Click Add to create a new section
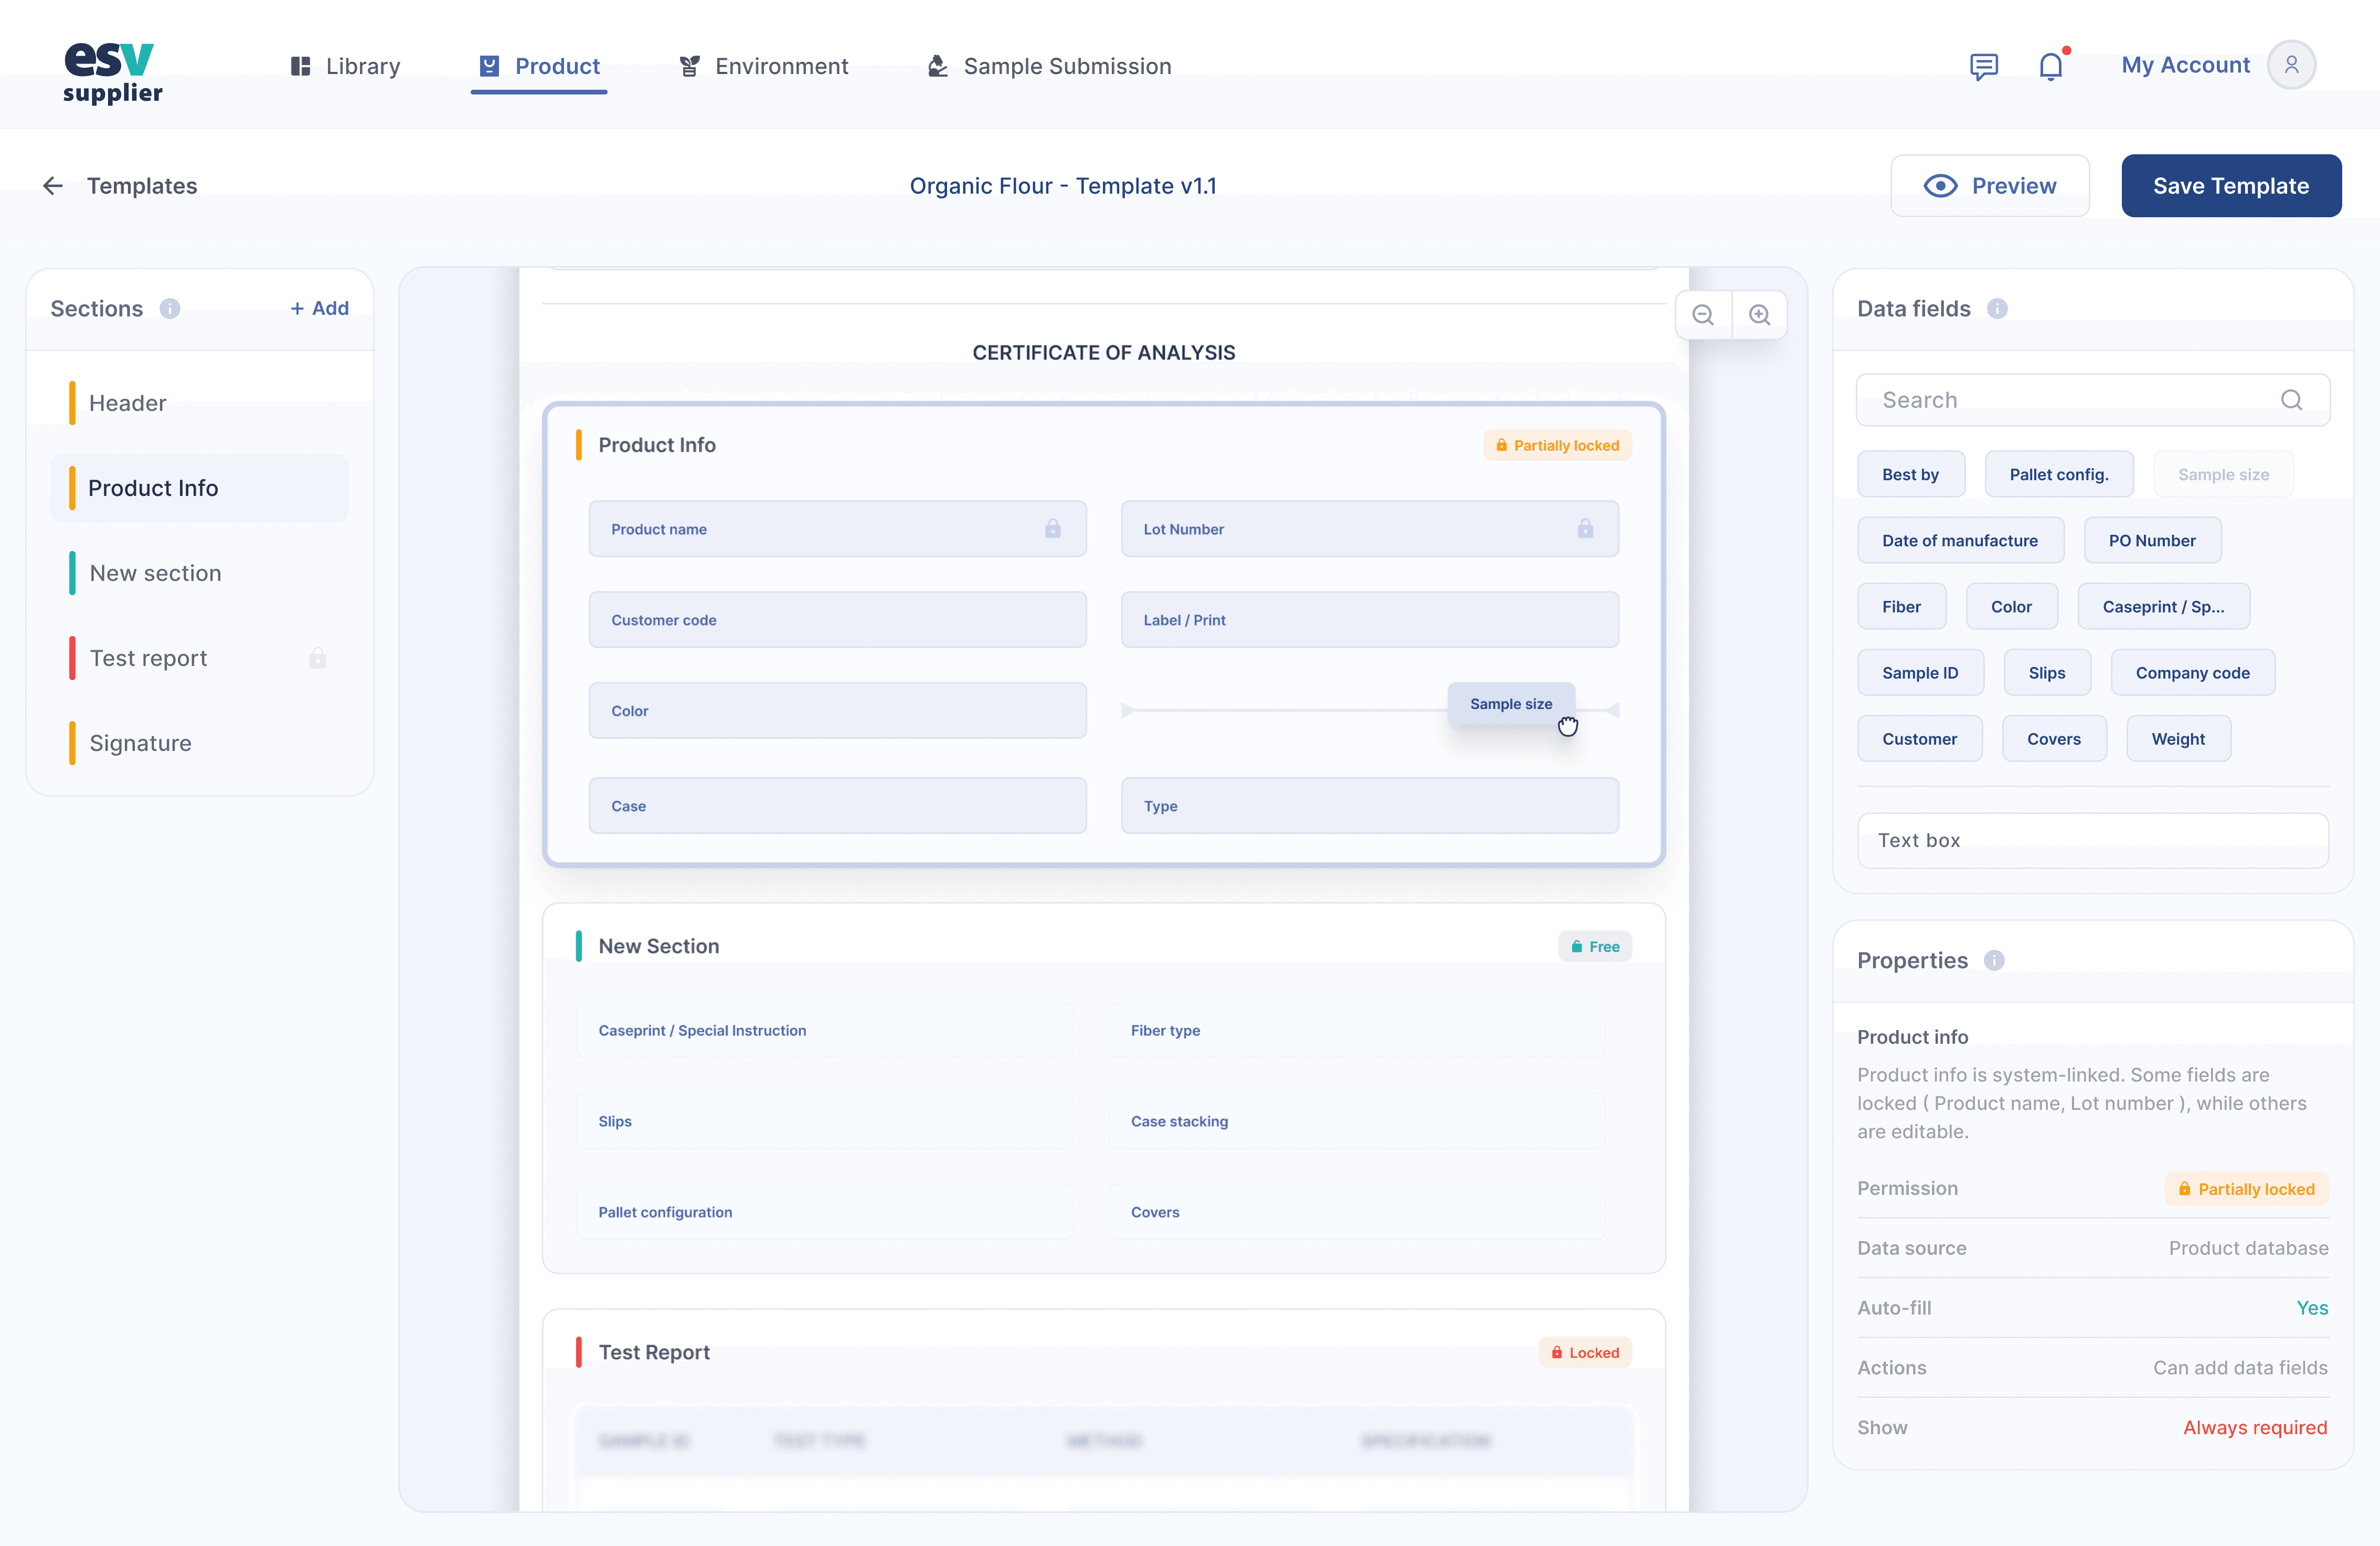The height and width of the screenshot is (1546, 2380). coord(320,308)
